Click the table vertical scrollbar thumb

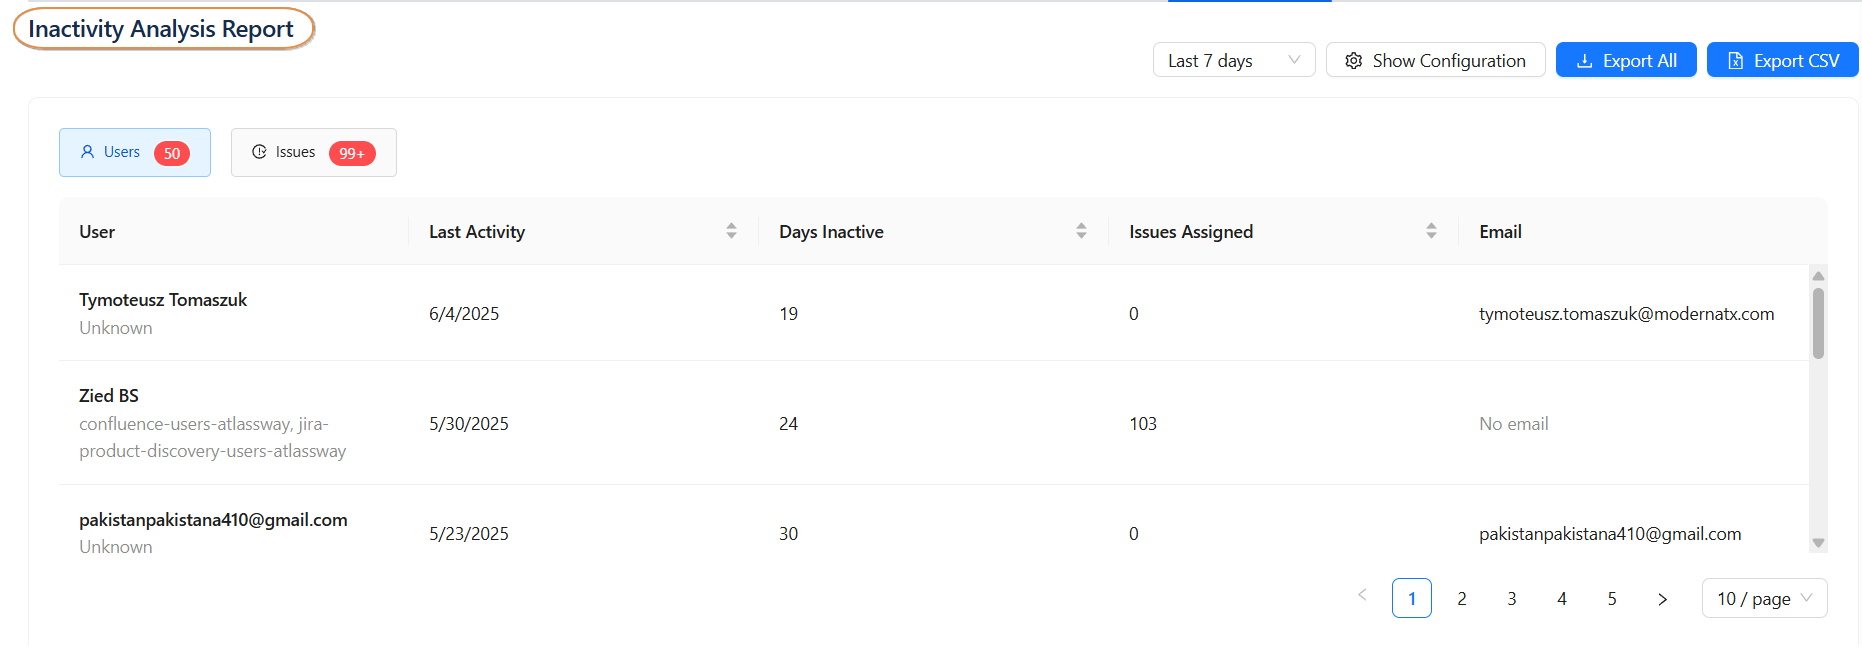pyautogui.click(x=1818, y=322)
